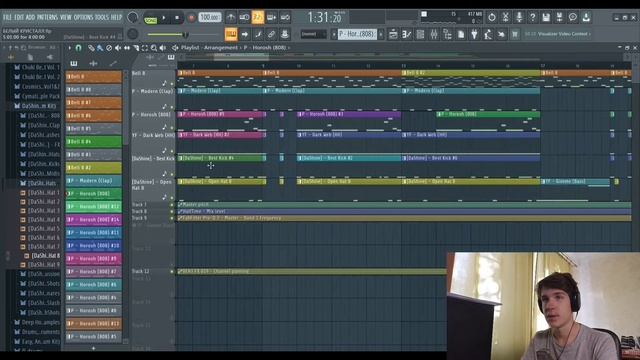Image resolution: width=640 pixels, height=360 pixels.
Task: Click the Playback speaker tool icon
Action: 162,48
